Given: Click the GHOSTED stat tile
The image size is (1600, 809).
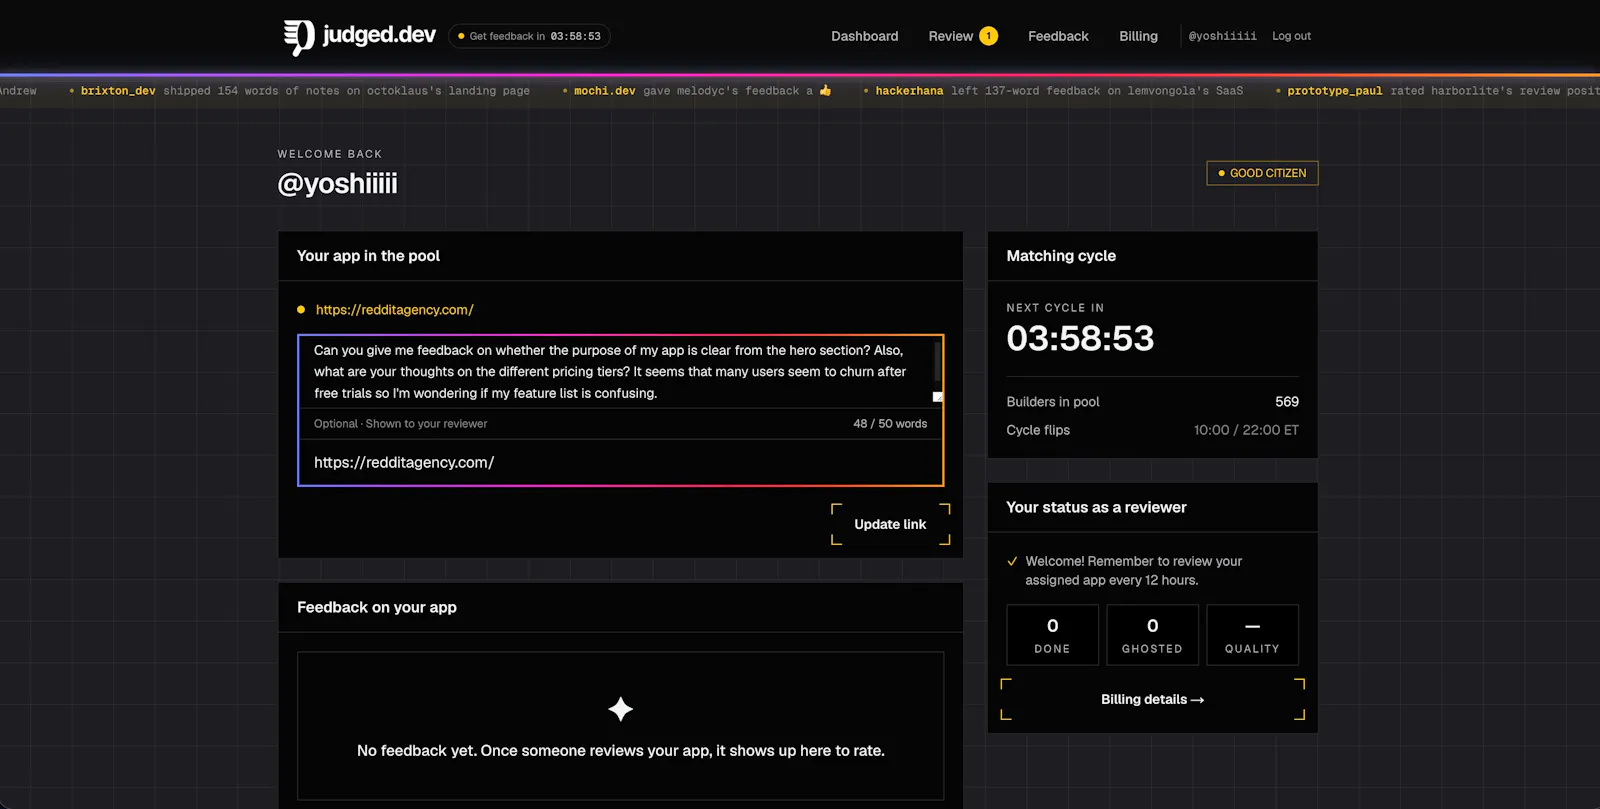Looking at the screenshot, I should (1152, 635).
